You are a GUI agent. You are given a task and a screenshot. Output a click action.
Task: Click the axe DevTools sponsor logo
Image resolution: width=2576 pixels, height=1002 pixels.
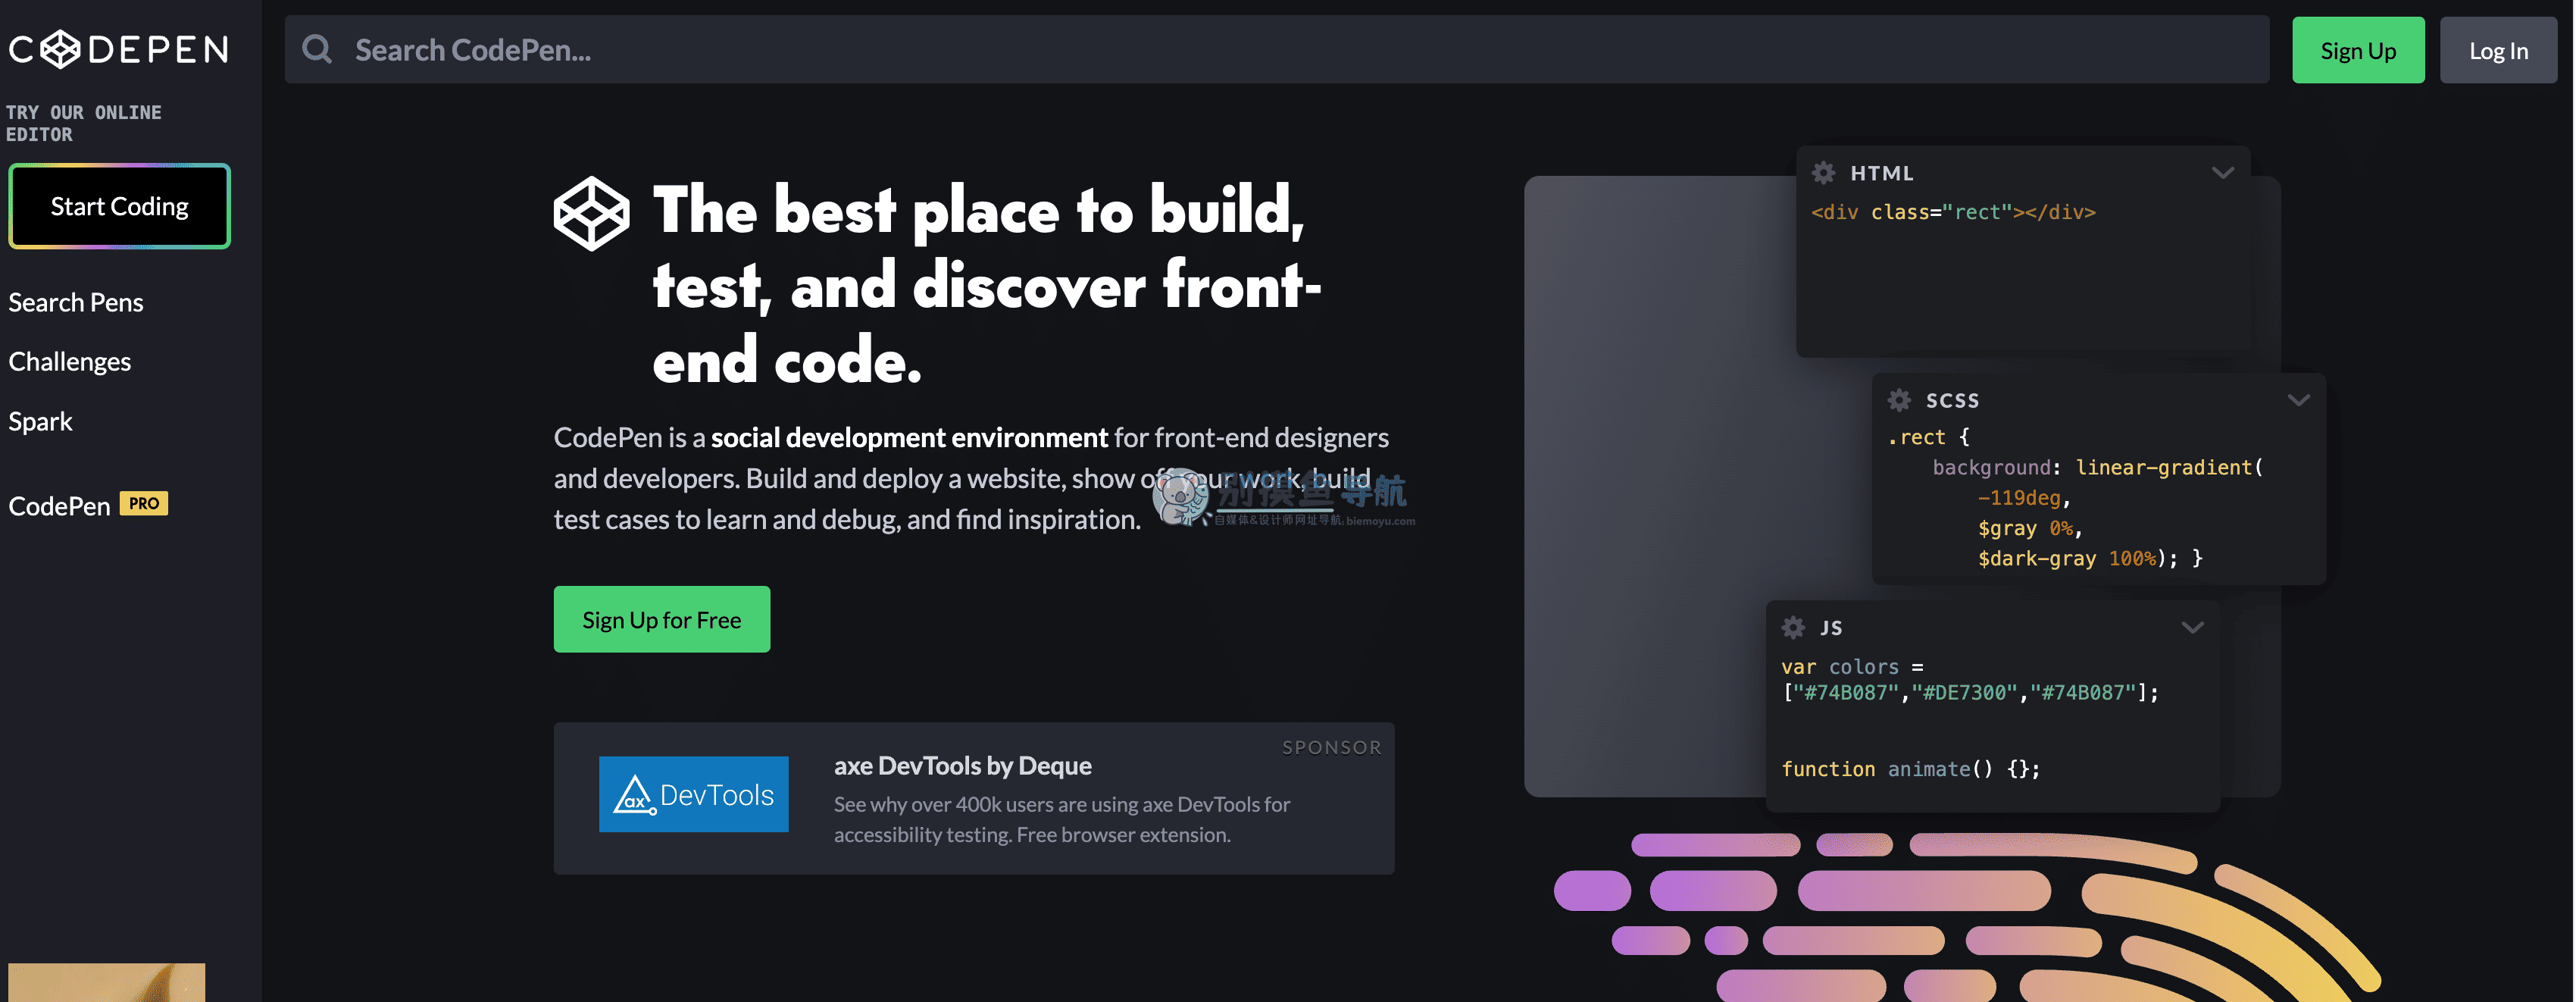coord(693,794)
